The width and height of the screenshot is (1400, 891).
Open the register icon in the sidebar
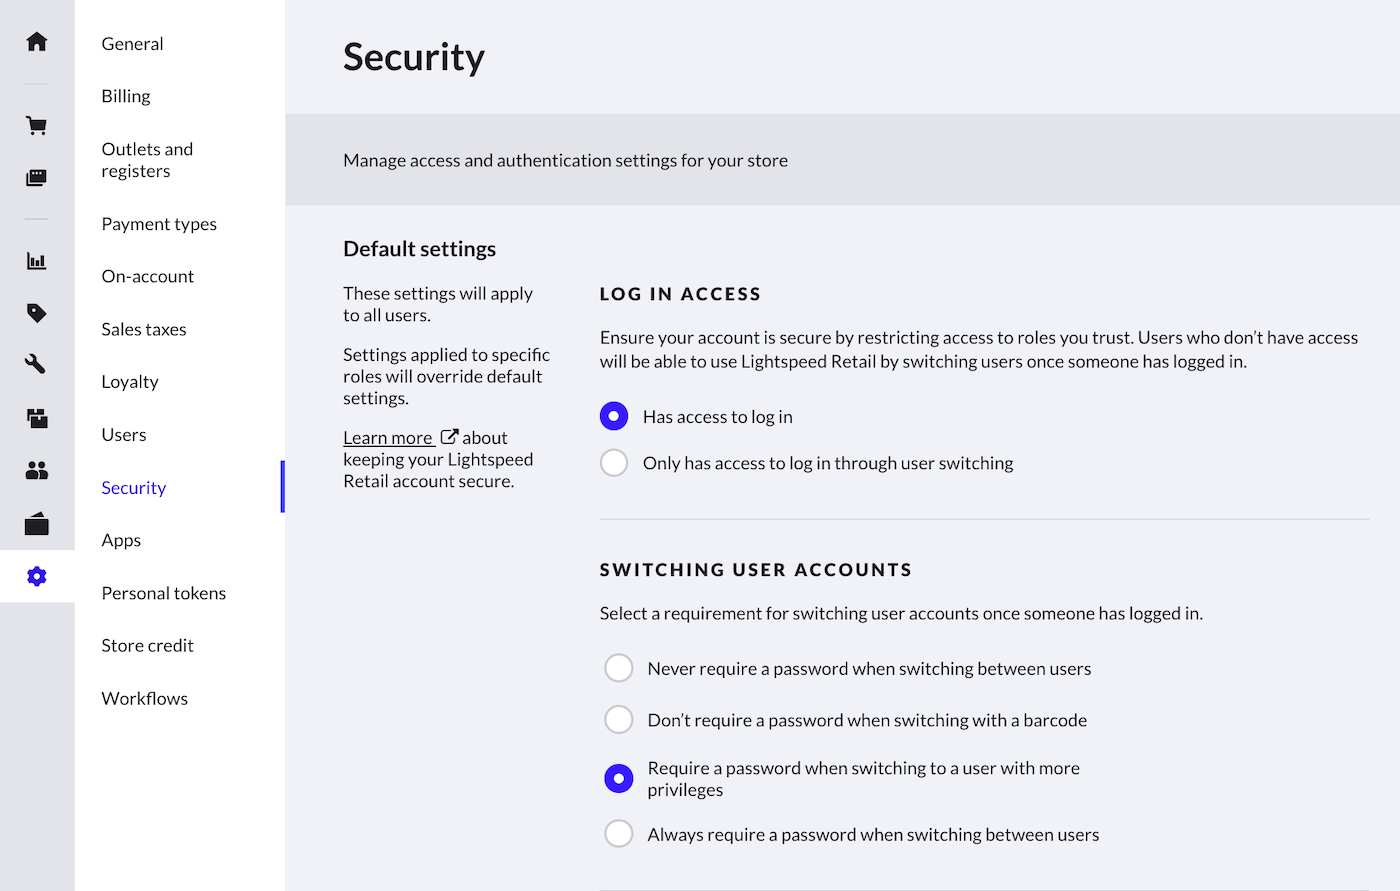click(37, 177)
